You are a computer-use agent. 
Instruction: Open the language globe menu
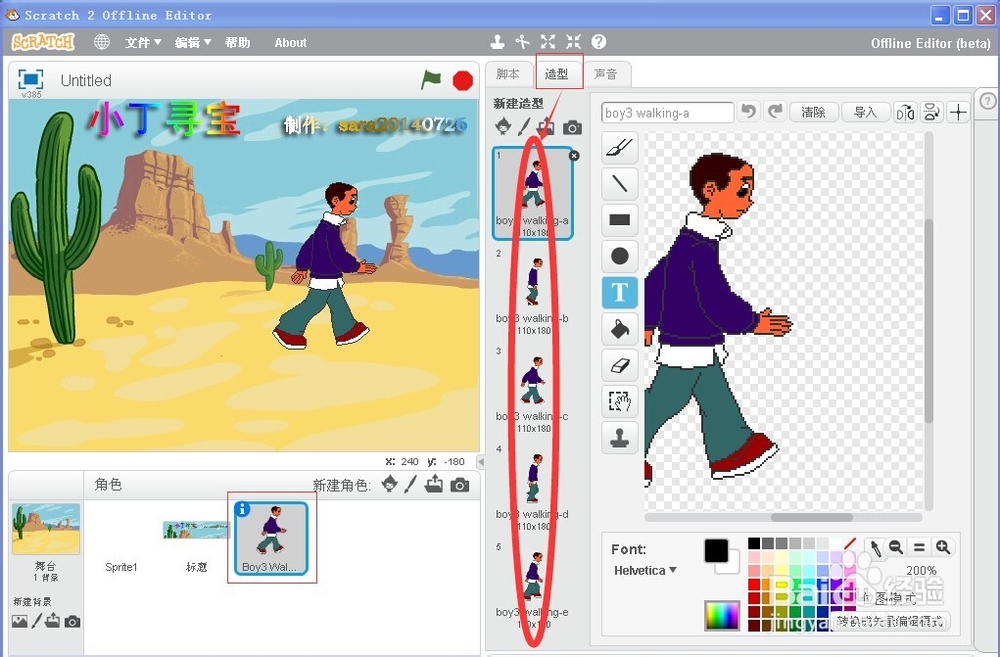pos(101,42)
